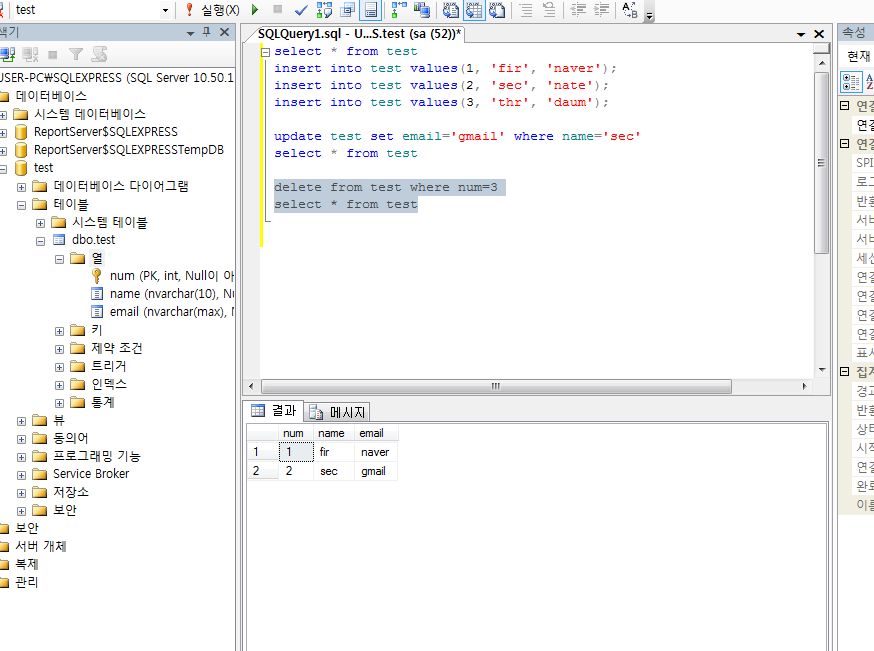
Task: Click the editor vertical scrollbar thumb
Action: [x=821, y=163]
